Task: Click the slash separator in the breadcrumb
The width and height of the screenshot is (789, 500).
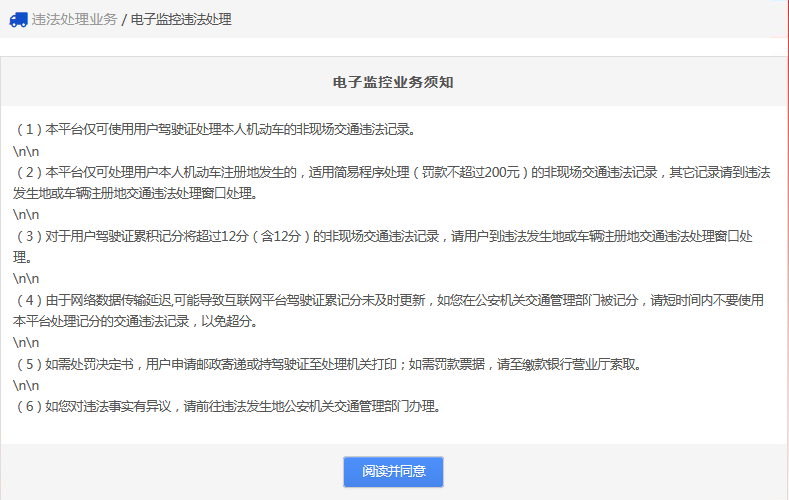Action: (x=123, y=19)
